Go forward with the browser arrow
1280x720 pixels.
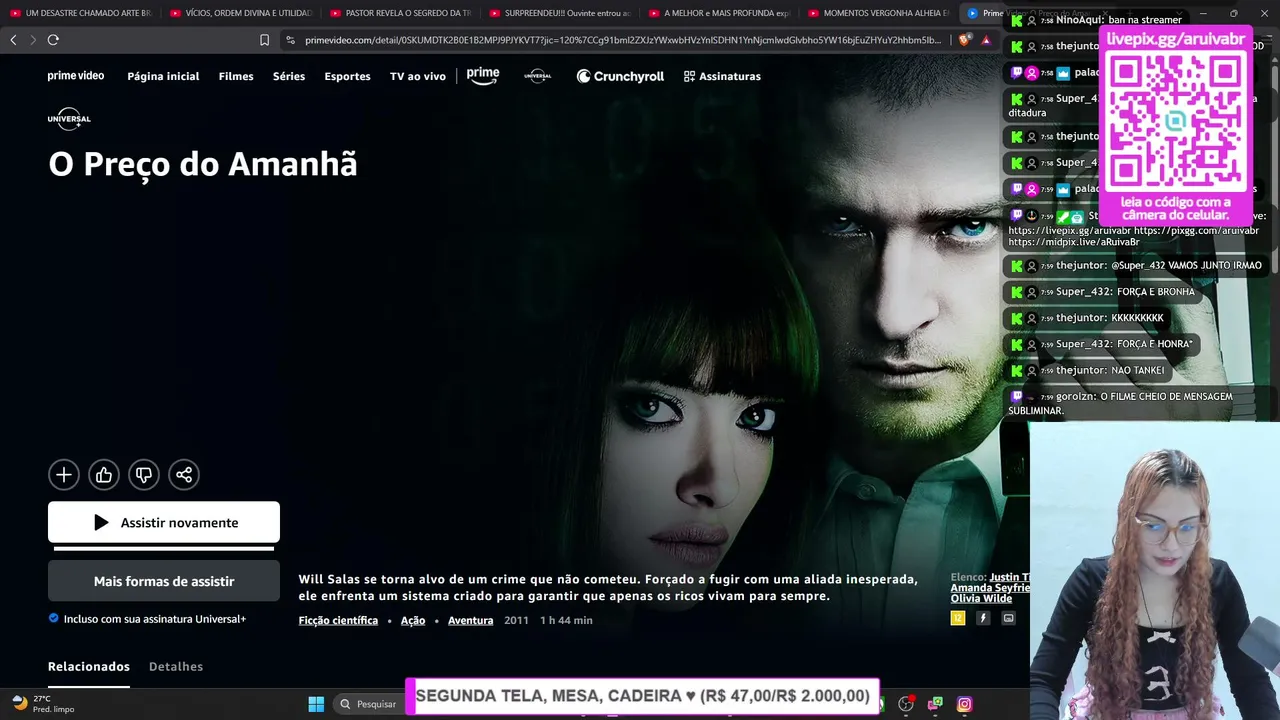[33, 40]
